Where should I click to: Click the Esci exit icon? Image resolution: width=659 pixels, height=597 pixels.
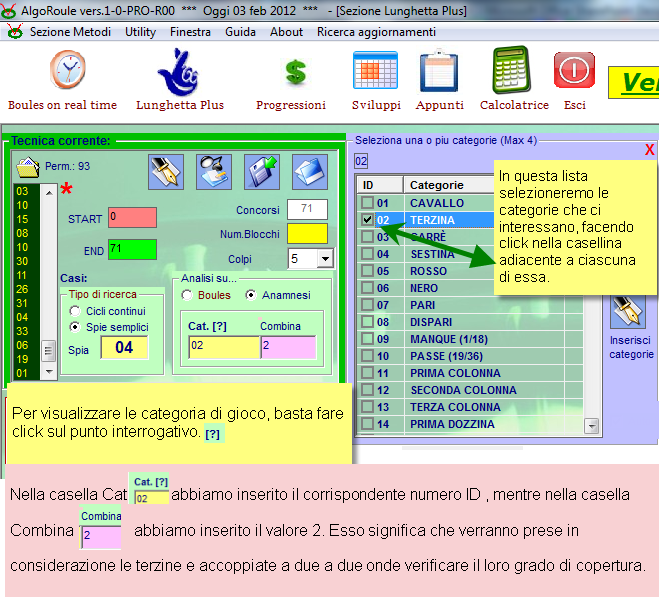pos(575,72)
